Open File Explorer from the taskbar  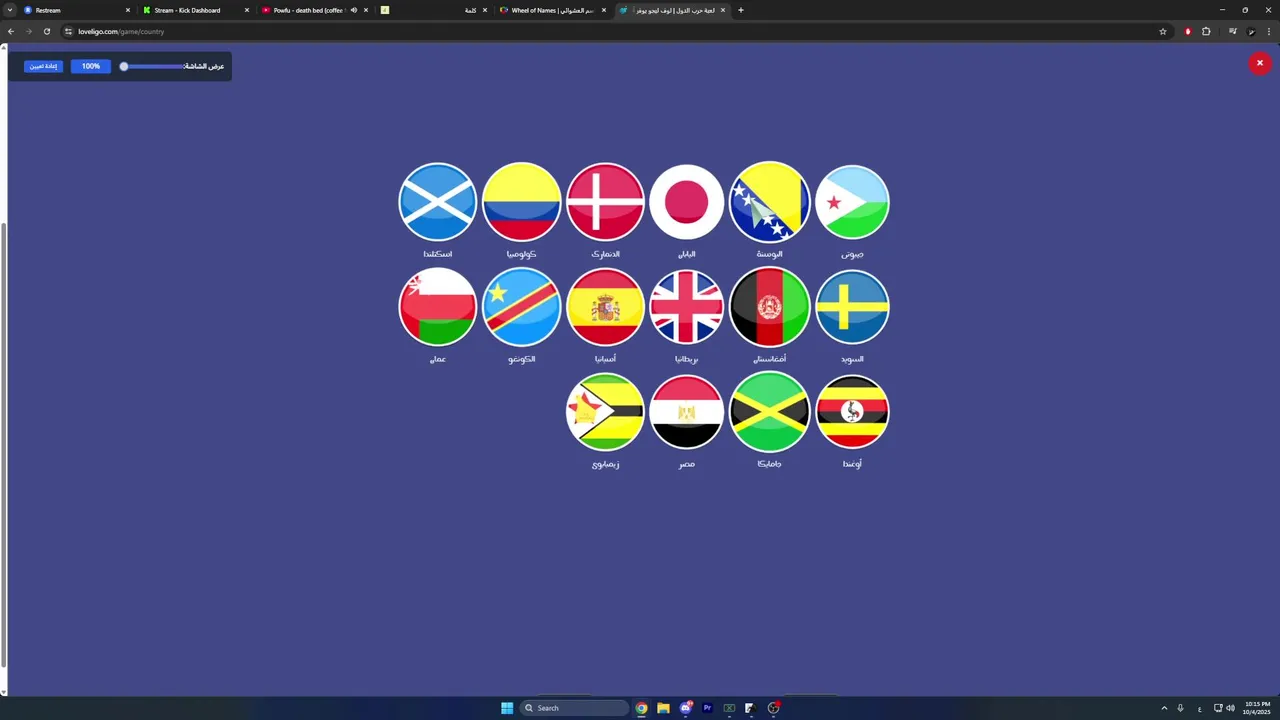(663, 708)
